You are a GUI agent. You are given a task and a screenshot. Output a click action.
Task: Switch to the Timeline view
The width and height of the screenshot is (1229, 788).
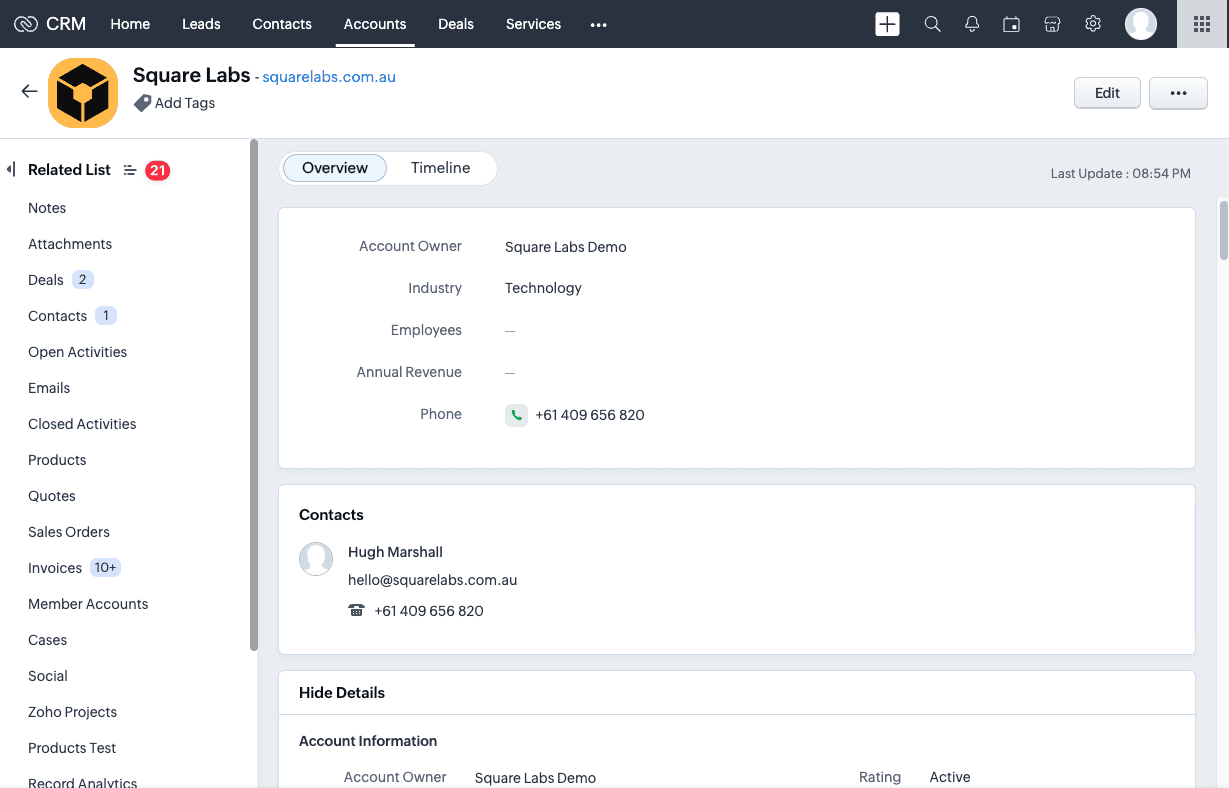point(440,168)
